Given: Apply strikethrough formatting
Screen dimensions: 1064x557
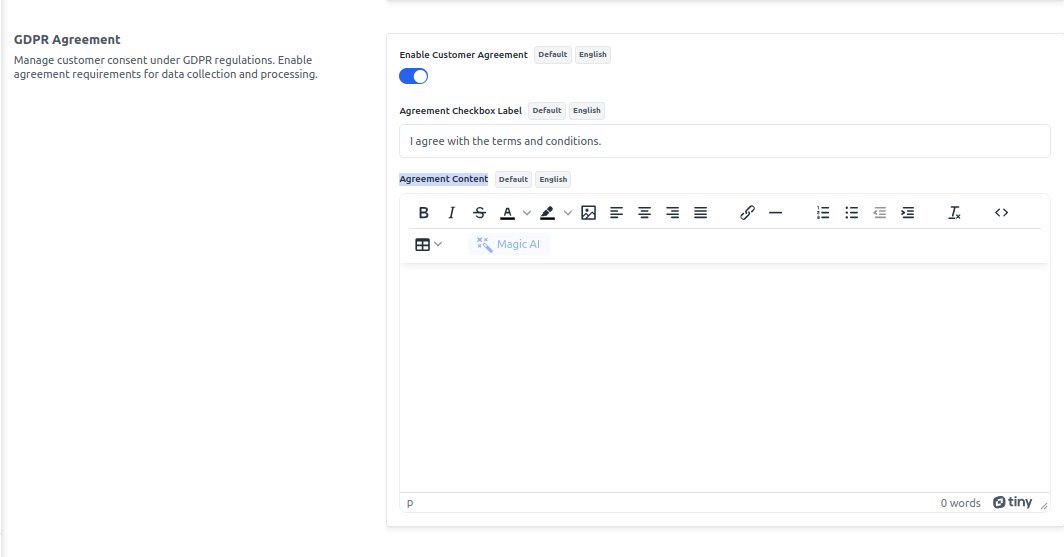Looking at the screenshot, I should click(x=480, y=213).
